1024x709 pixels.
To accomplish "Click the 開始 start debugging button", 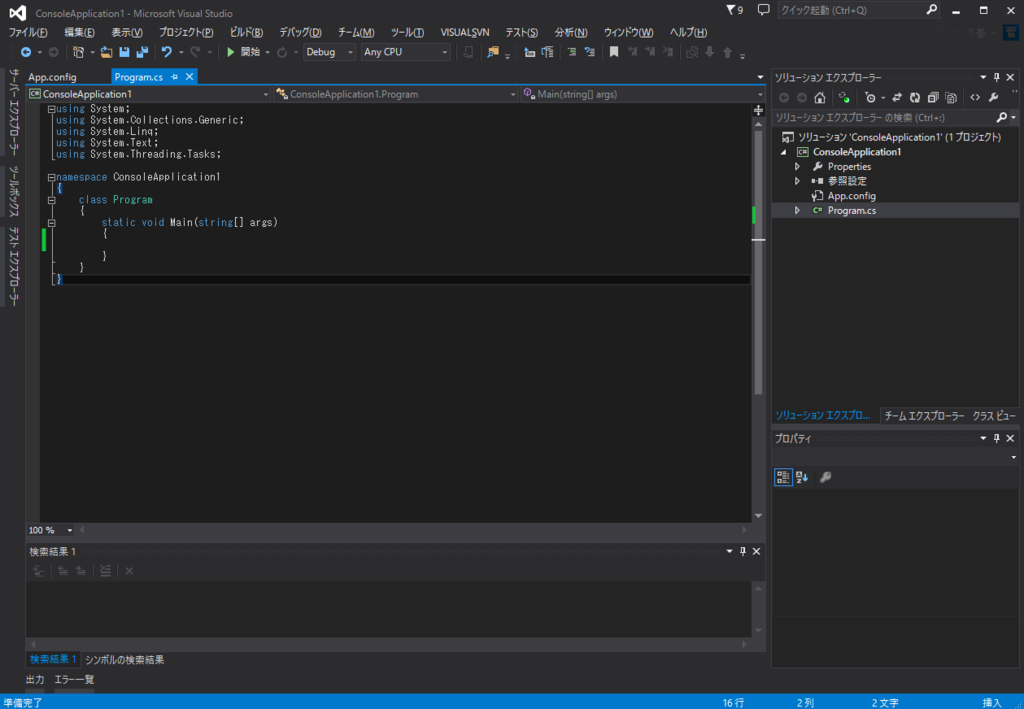I will tap(243, 52).
